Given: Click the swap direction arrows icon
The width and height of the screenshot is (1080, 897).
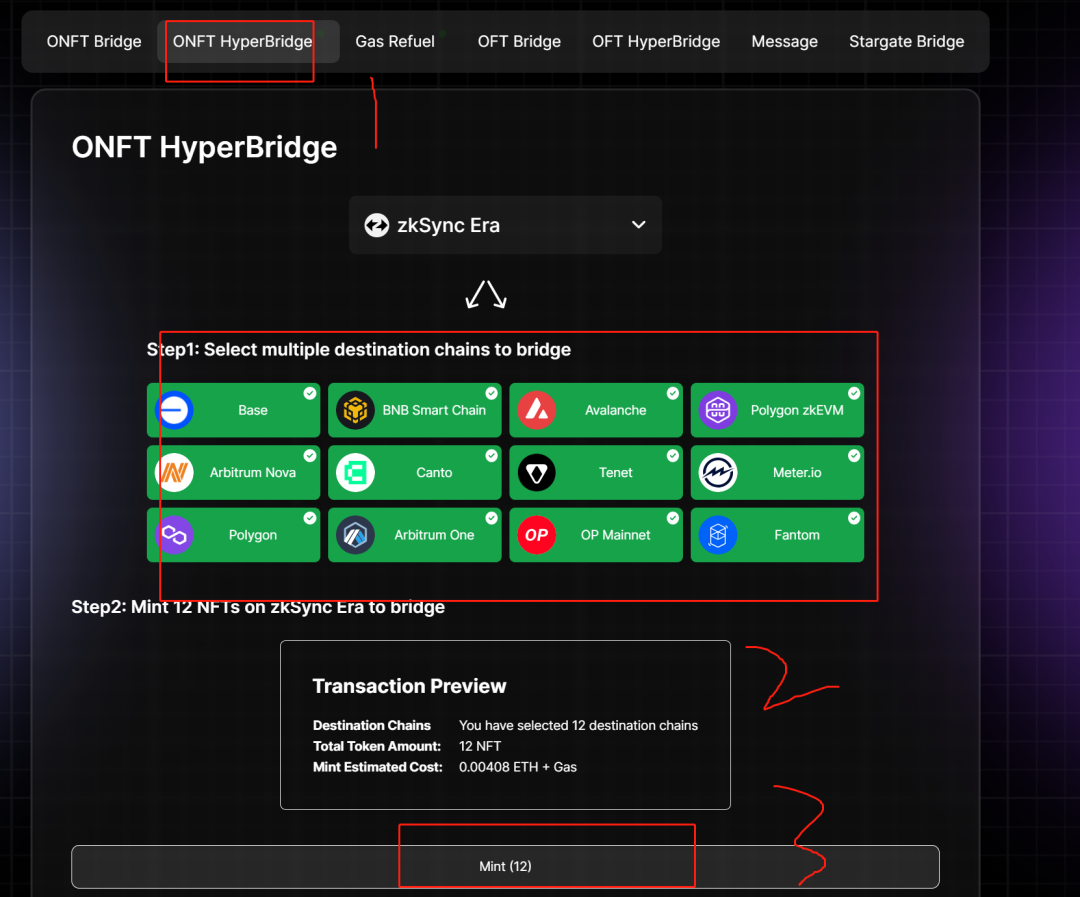Looking at the screenshot, I should [x=486, y=294].
